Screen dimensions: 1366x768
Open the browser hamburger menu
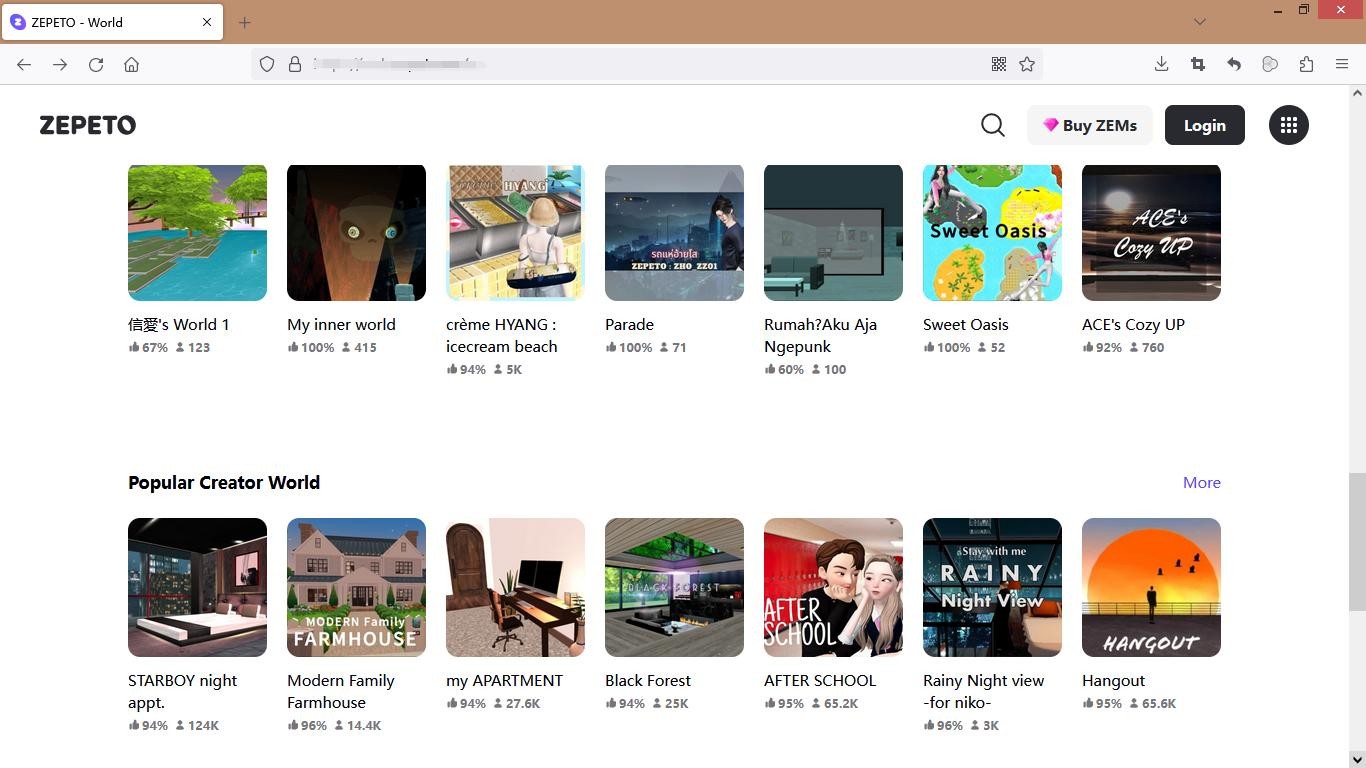coord(1342,64)
